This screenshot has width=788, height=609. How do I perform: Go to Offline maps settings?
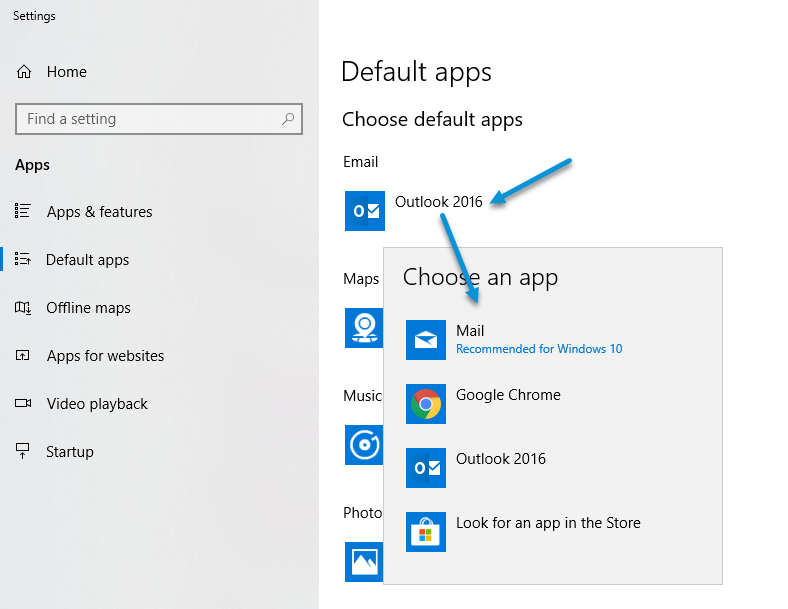coord(159,308)
